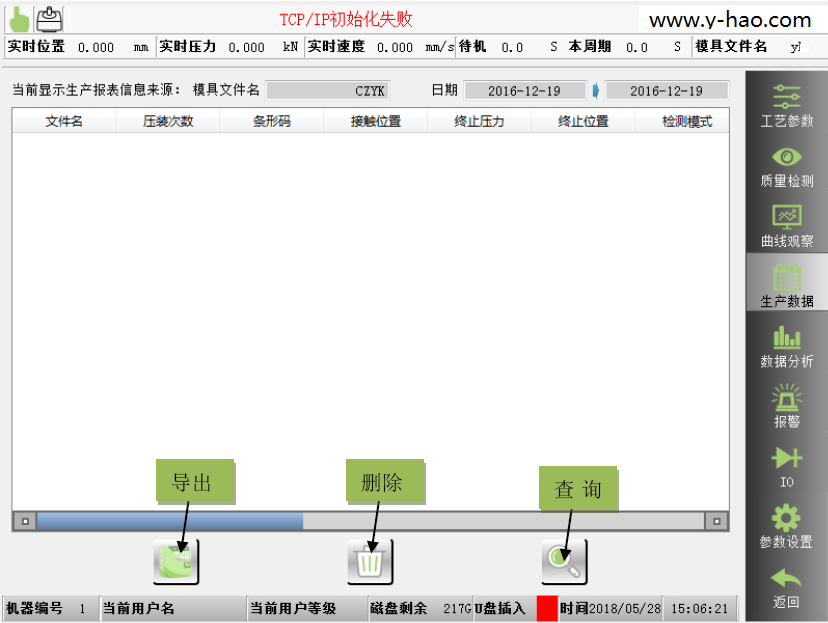Select the start date field 2016-12-19
828x623 pixels.
coord(524,91)
